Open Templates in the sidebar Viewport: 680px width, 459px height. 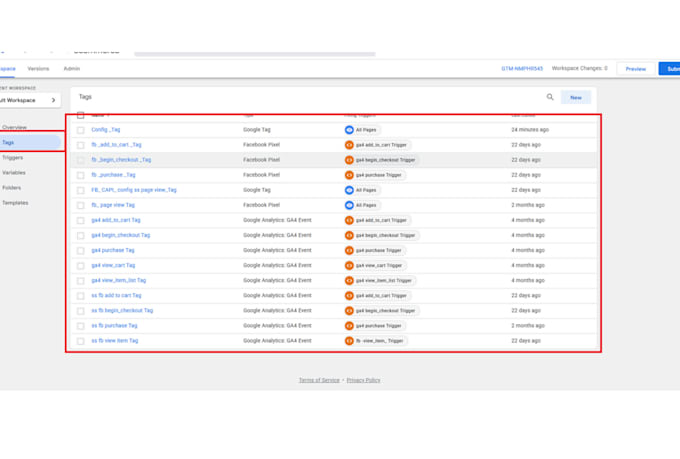[x=15, y=203]
